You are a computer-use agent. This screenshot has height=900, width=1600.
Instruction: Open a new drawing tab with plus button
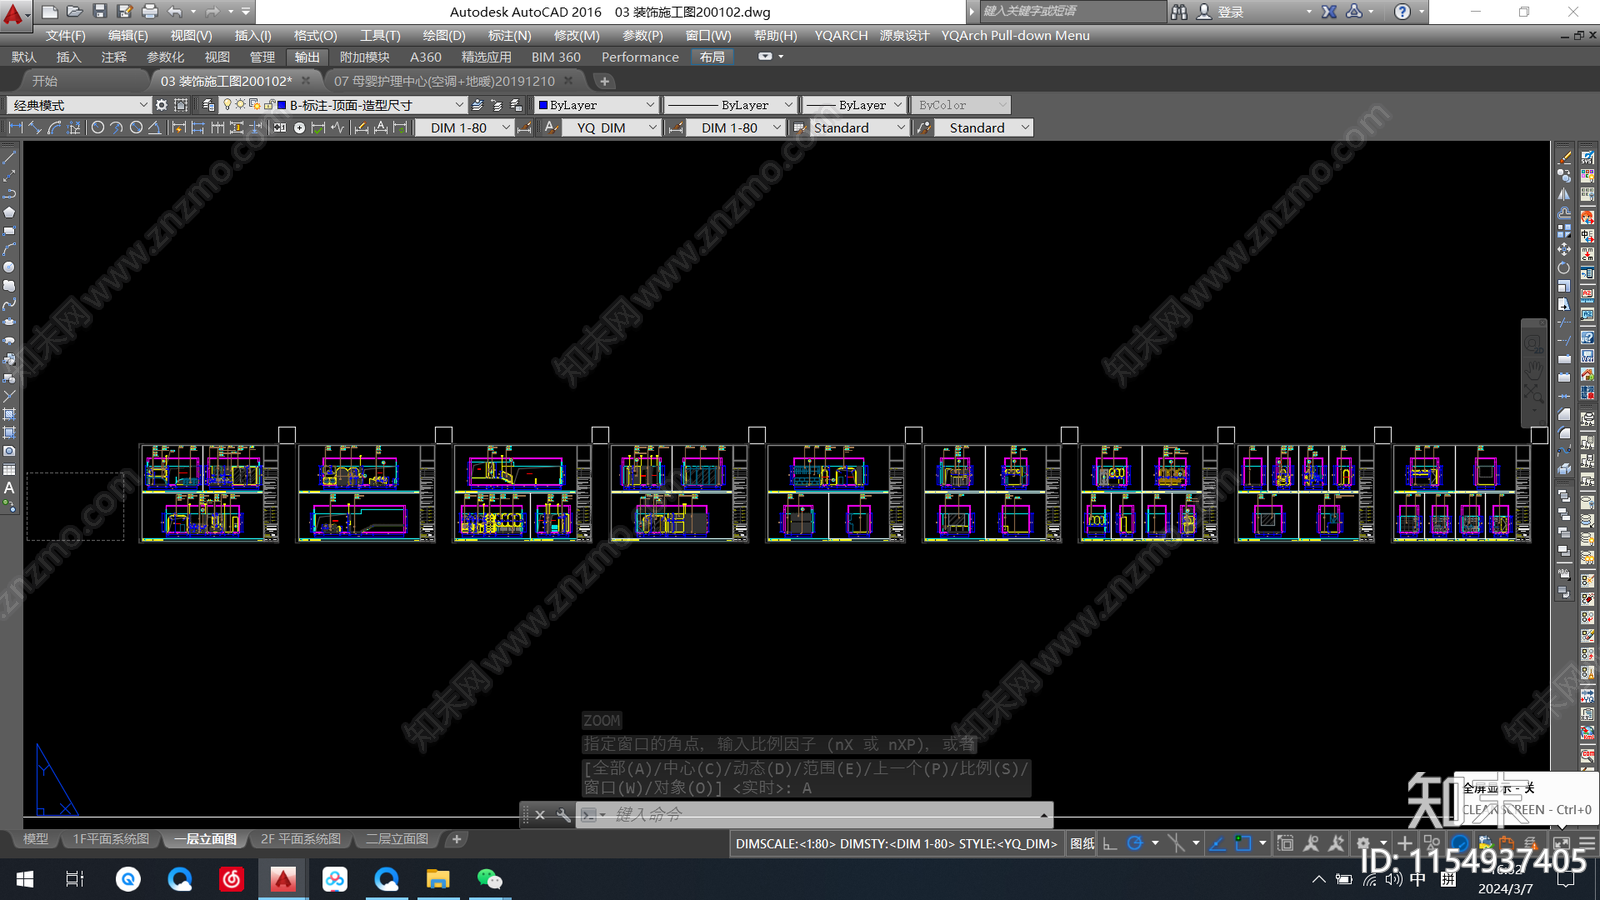pyautogui.click(x=604, y=81)
